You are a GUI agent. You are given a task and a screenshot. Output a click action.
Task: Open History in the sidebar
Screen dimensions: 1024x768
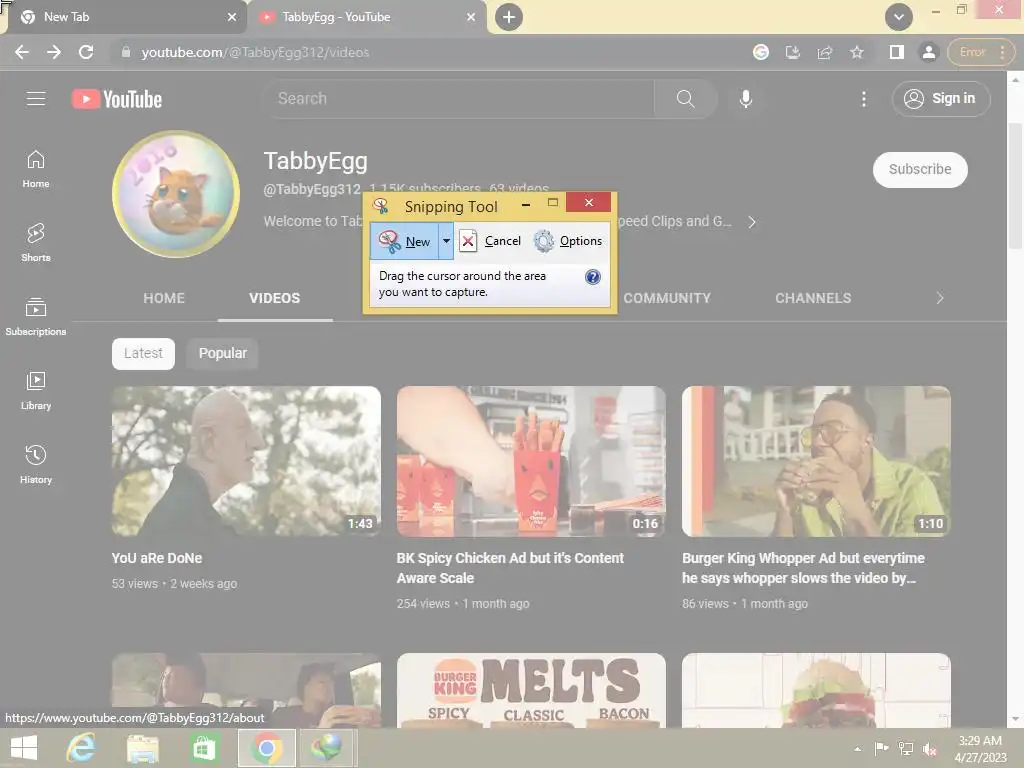[36, 464]
